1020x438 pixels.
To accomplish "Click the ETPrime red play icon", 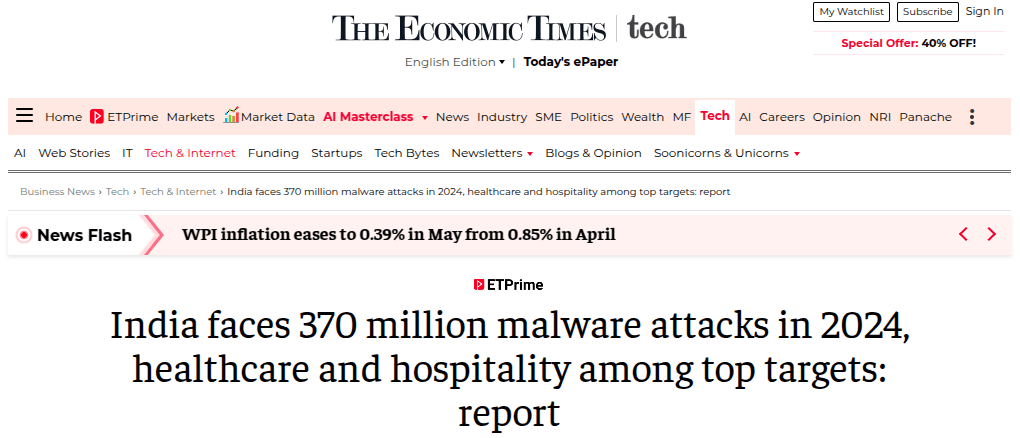I will (97, 117).
